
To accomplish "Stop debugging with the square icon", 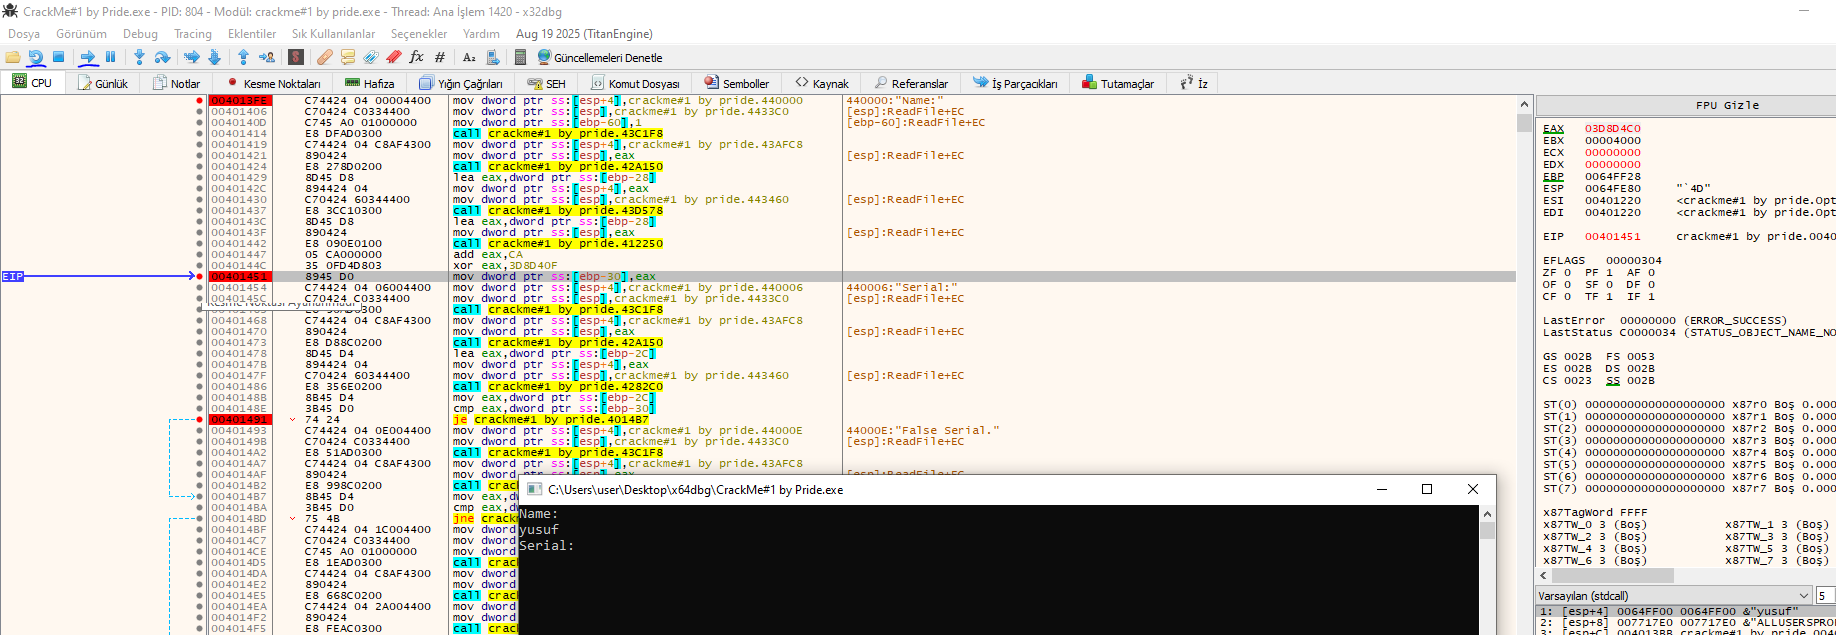I will click(x=59, y=58).
